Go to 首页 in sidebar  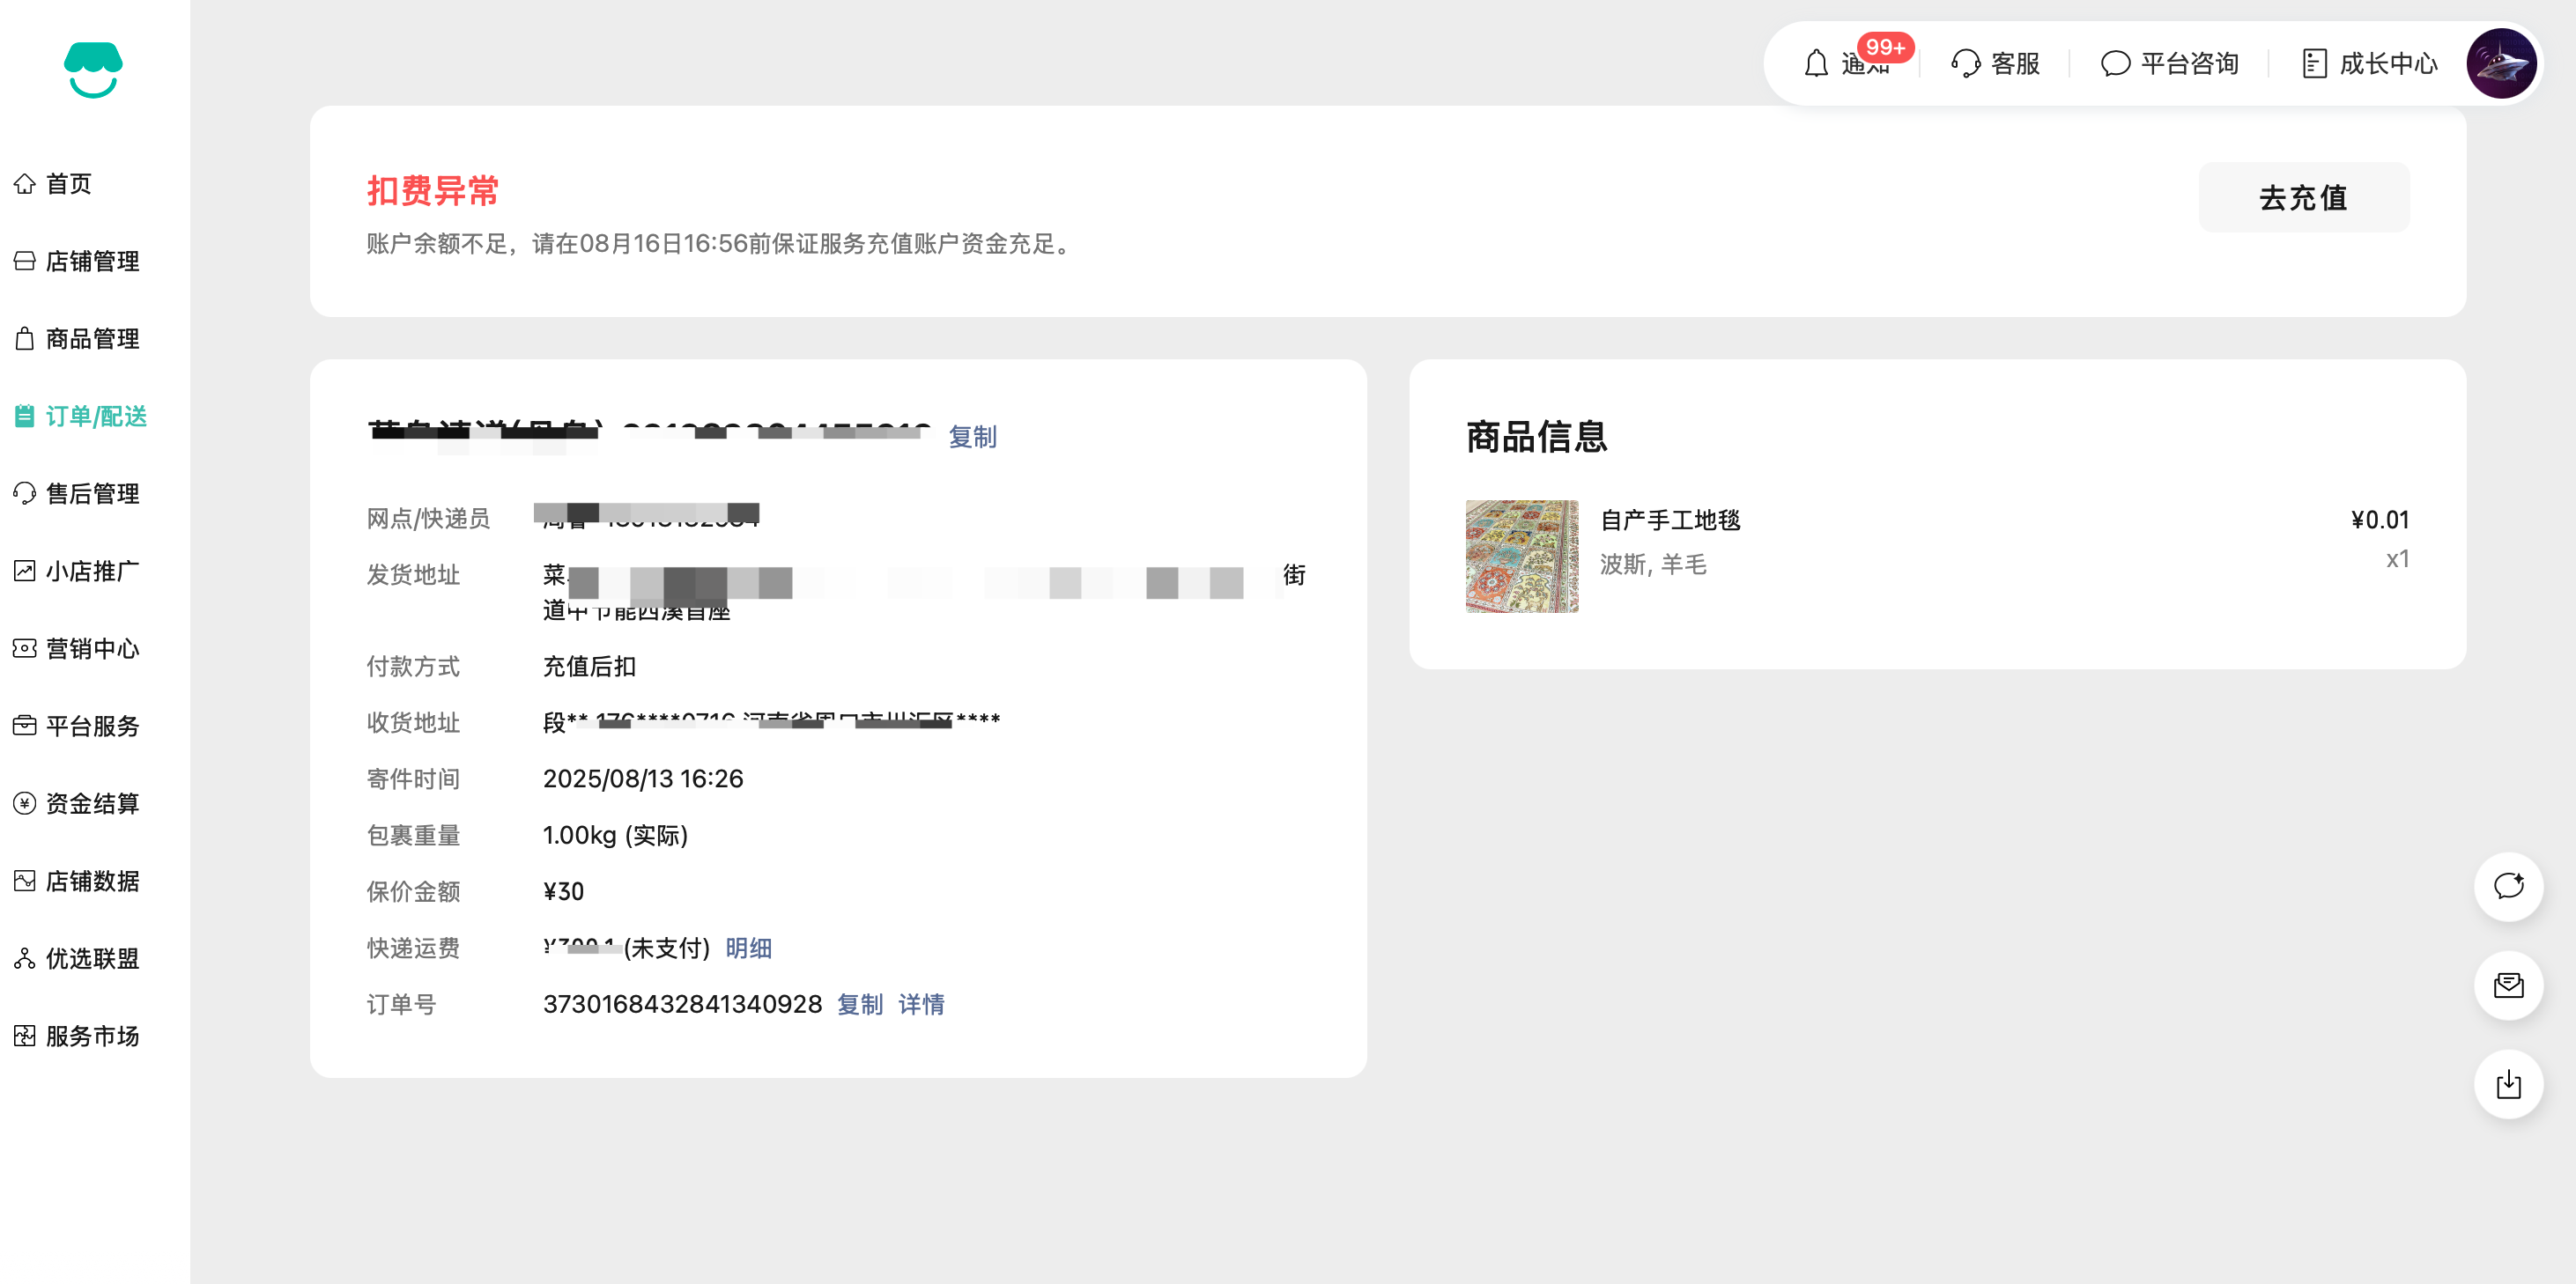(x=68, y=184)
